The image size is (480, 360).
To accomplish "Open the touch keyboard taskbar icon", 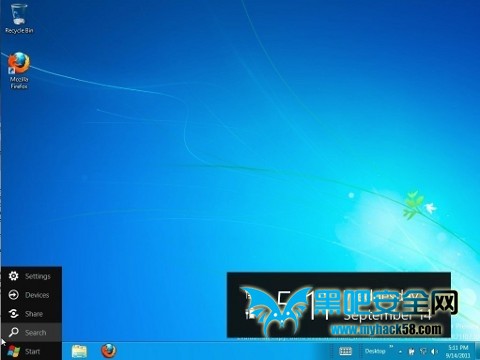I will [345, 351].
